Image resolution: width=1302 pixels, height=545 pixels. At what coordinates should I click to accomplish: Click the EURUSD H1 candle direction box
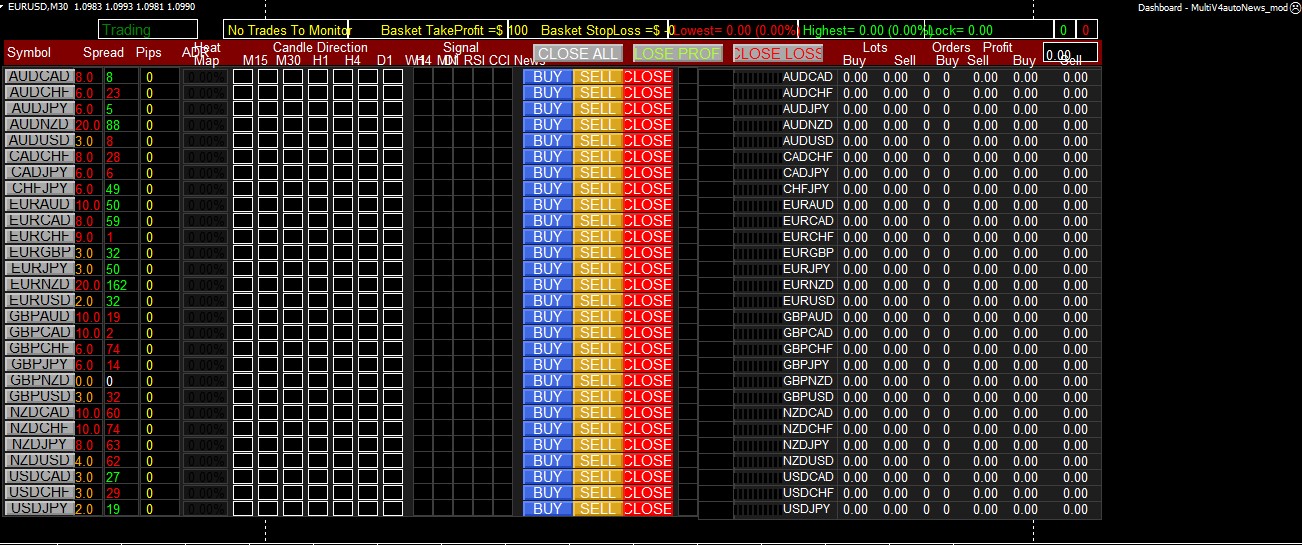coord(318,300)
